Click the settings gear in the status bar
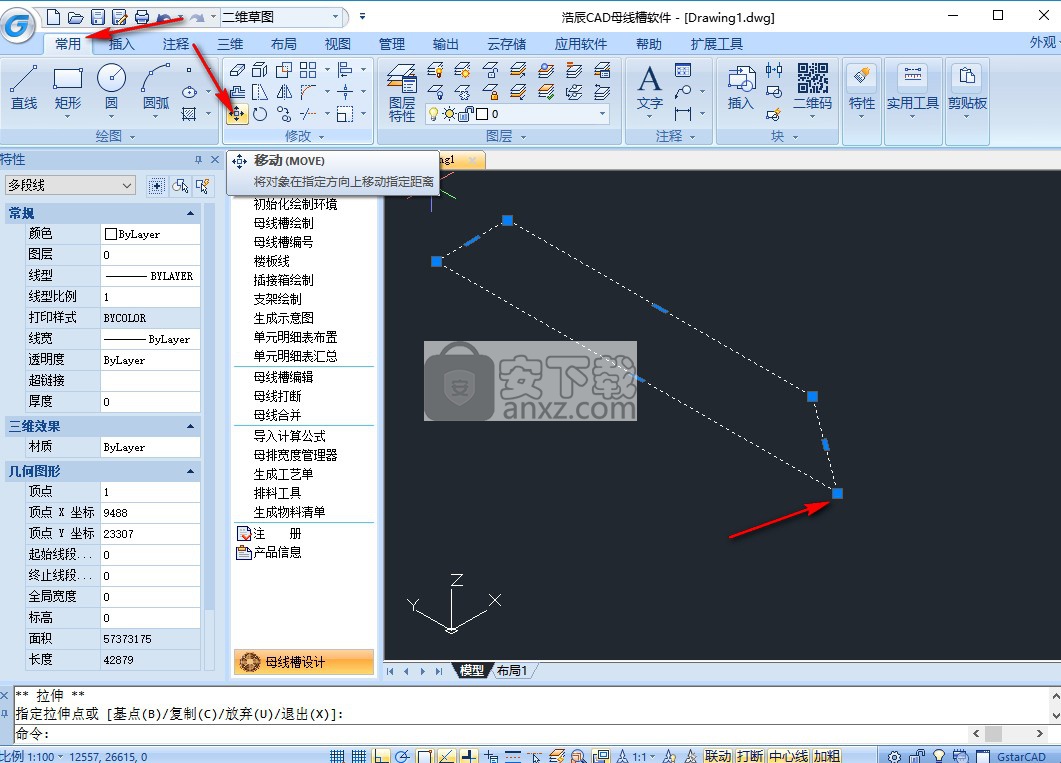This screenshot has height=763, width=1061. pos(895,756)
